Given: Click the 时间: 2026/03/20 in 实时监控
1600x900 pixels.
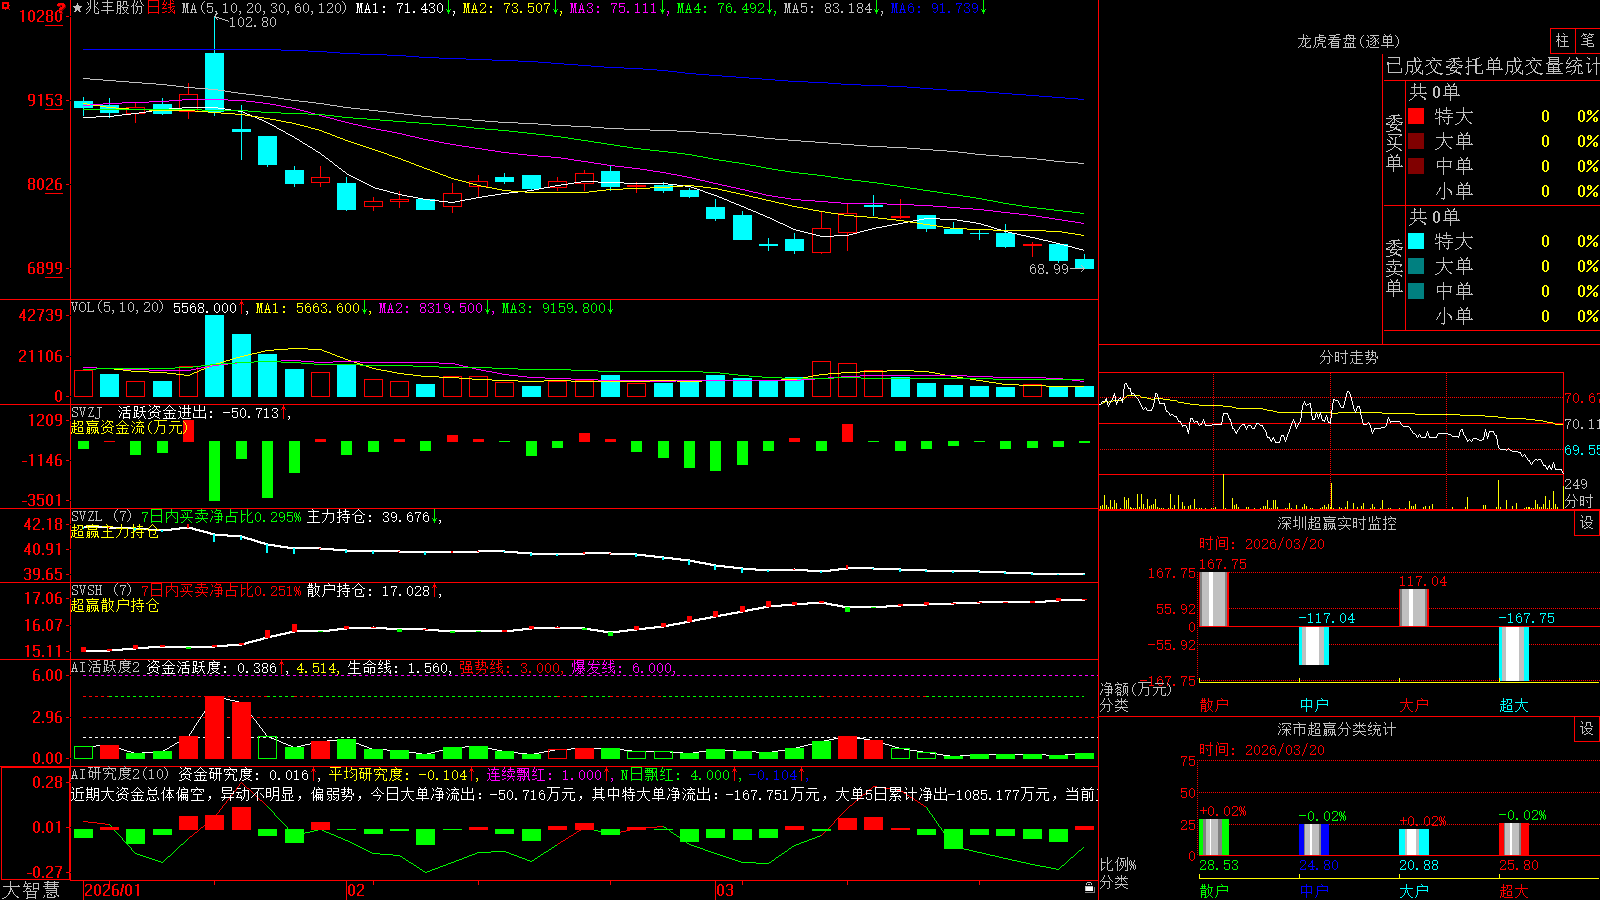Looking at the screenshot, I should tap(1262, 544).
